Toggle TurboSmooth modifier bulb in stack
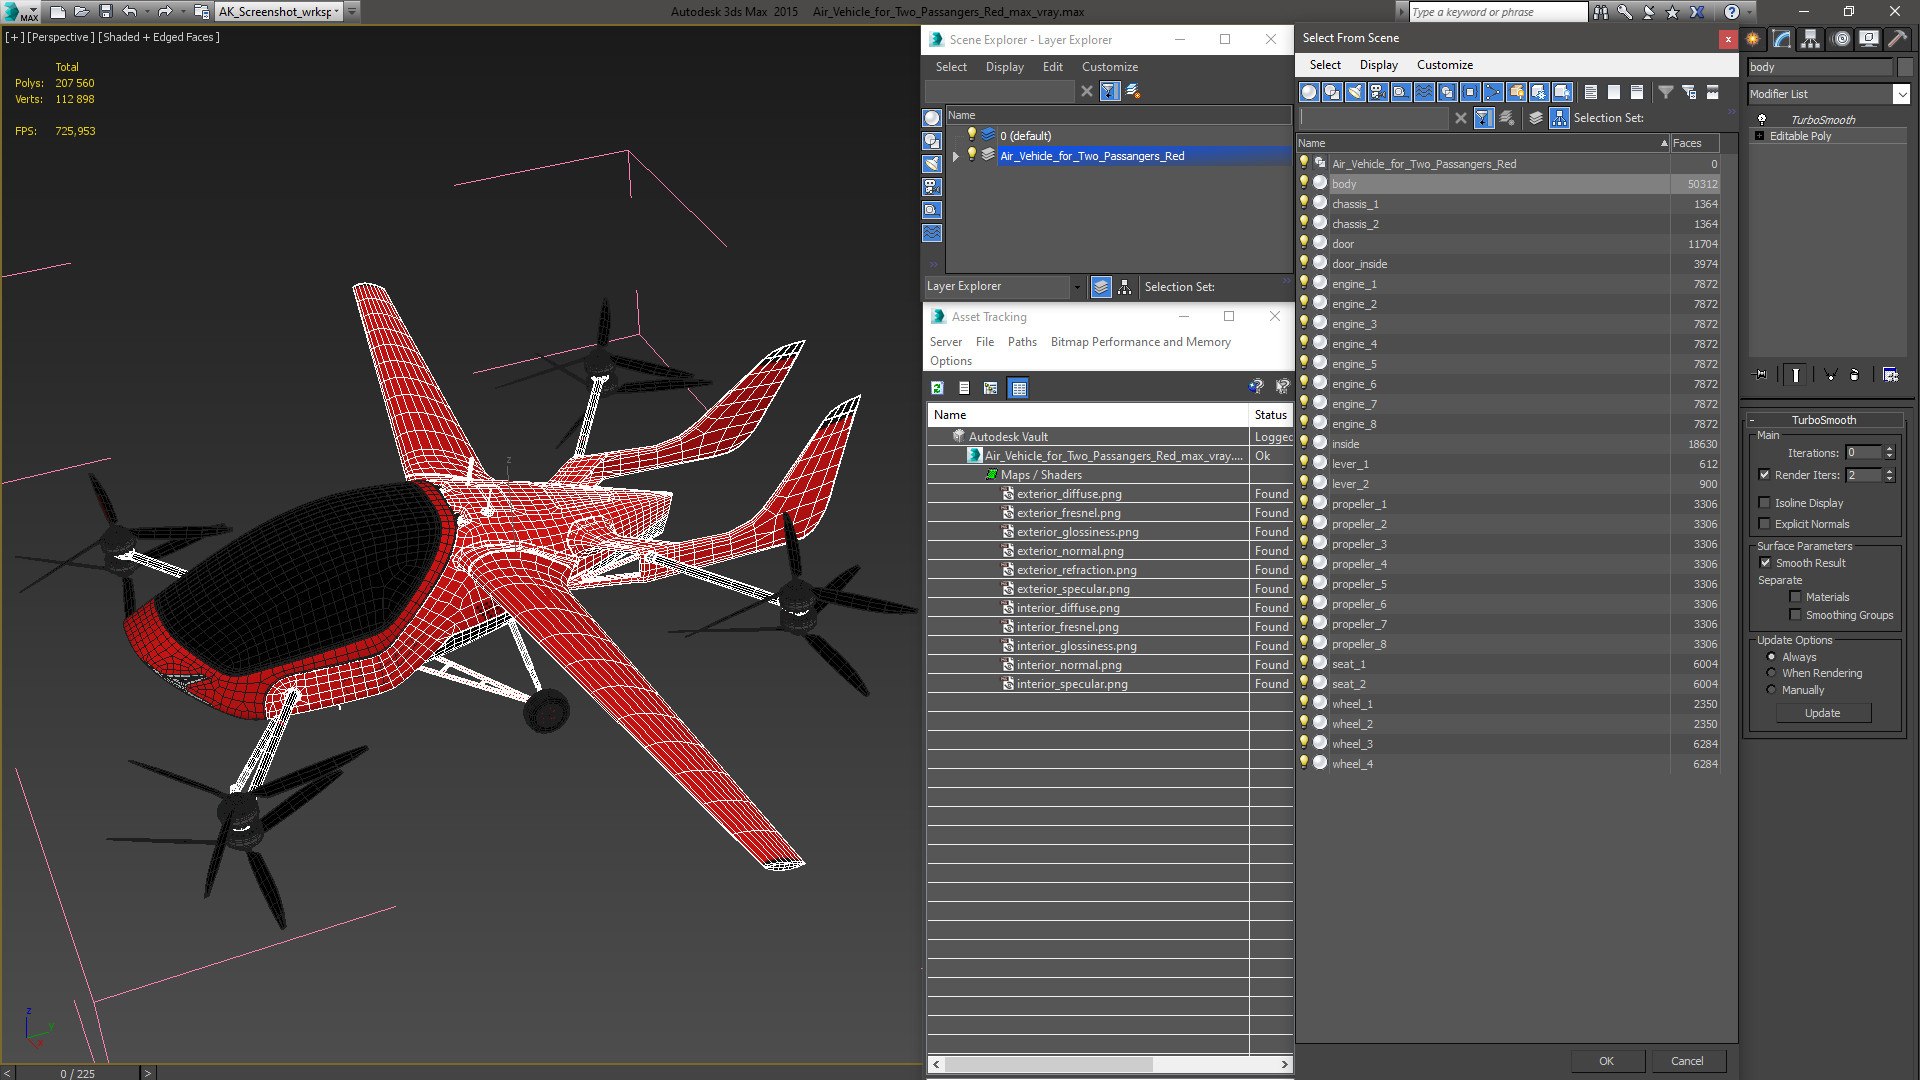This screenshot has height=1080, width=1920. (1762, 119)
